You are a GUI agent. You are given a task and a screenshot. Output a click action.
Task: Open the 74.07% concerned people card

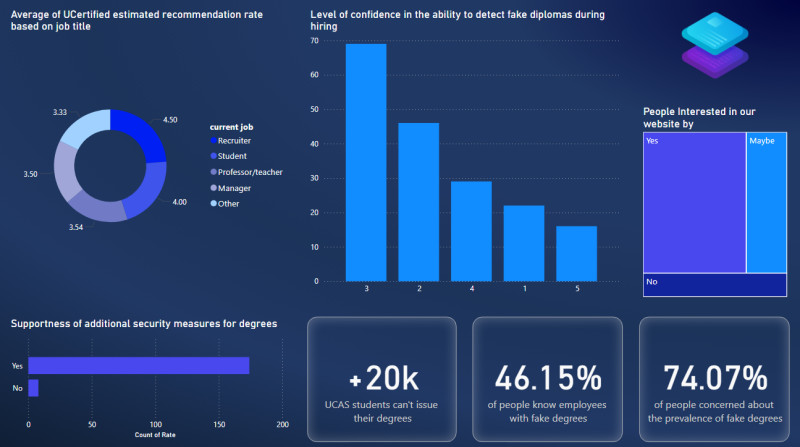(x=714, y=378)
